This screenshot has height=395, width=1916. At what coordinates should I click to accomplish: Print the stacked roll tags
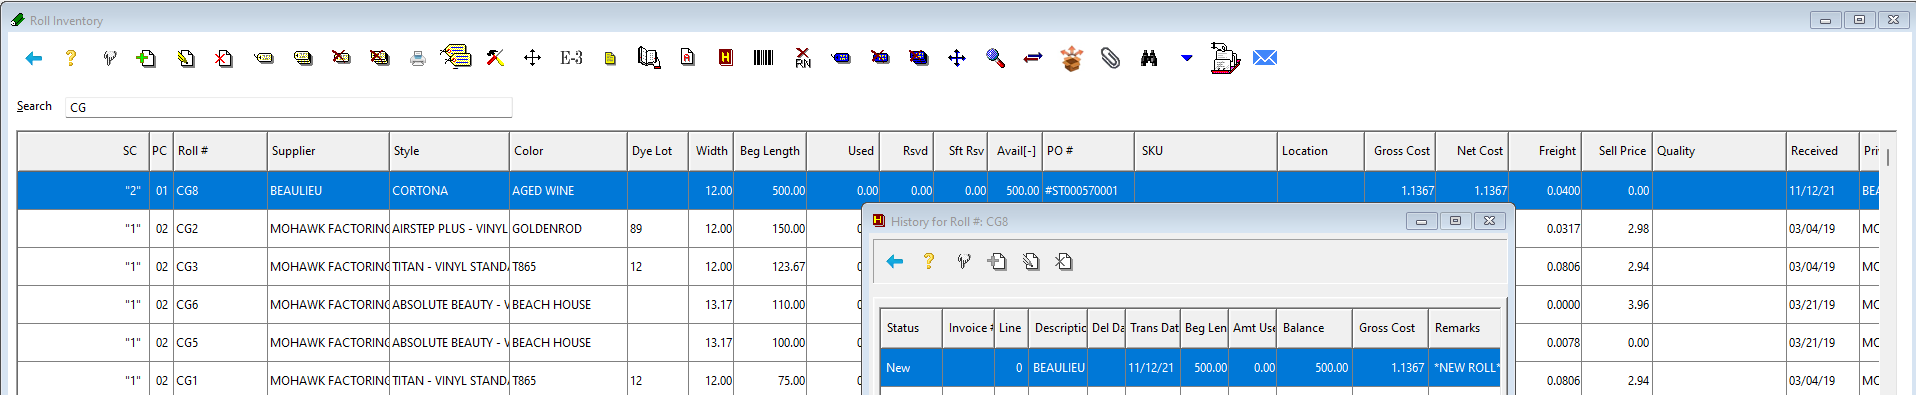pyautogui.click(x=303, y=59)
